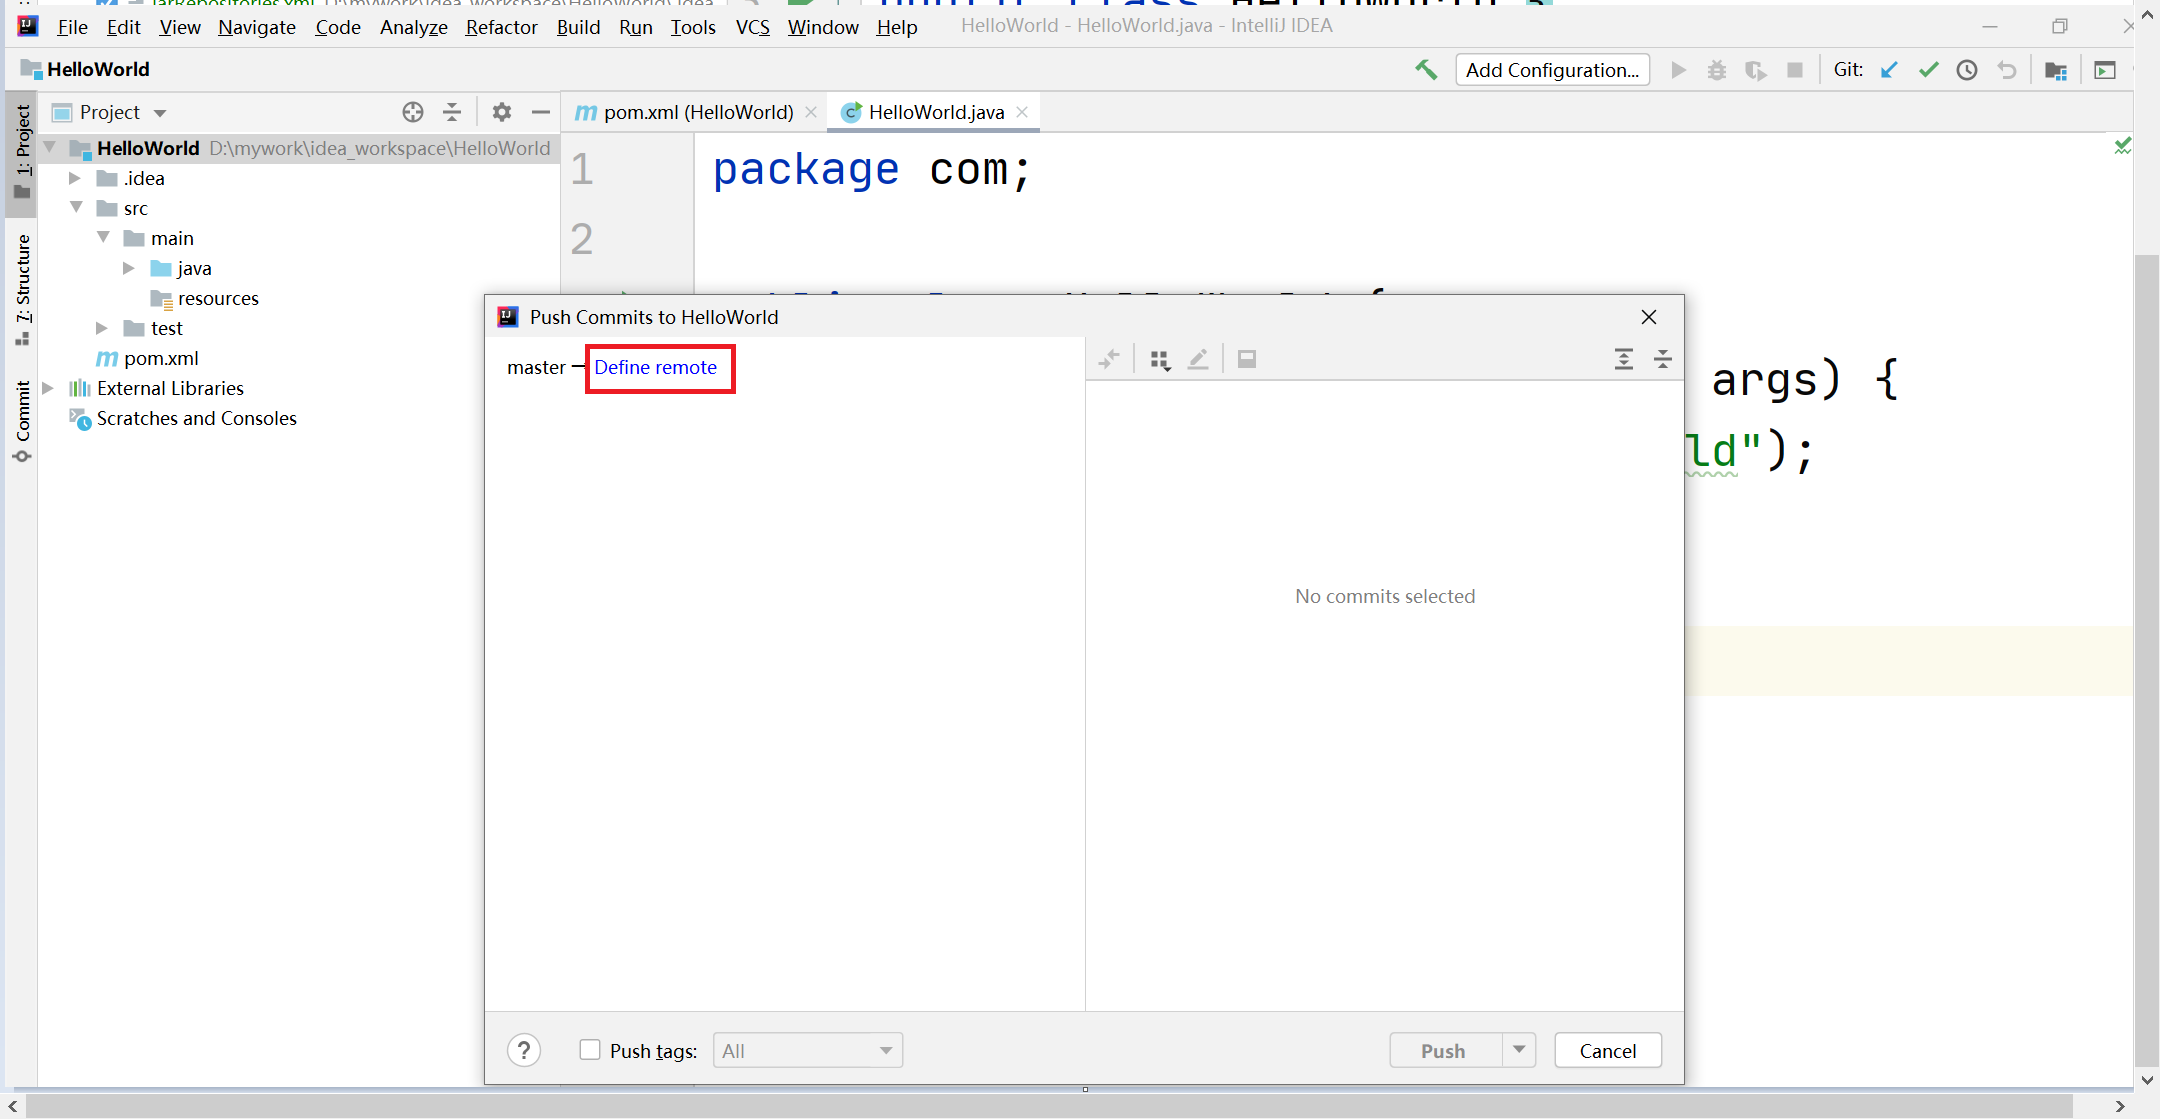Open the Push button dropdown arrow
Image resolution: width=2160 pixels, height=1119 pixels.
click(1520, 1050)
